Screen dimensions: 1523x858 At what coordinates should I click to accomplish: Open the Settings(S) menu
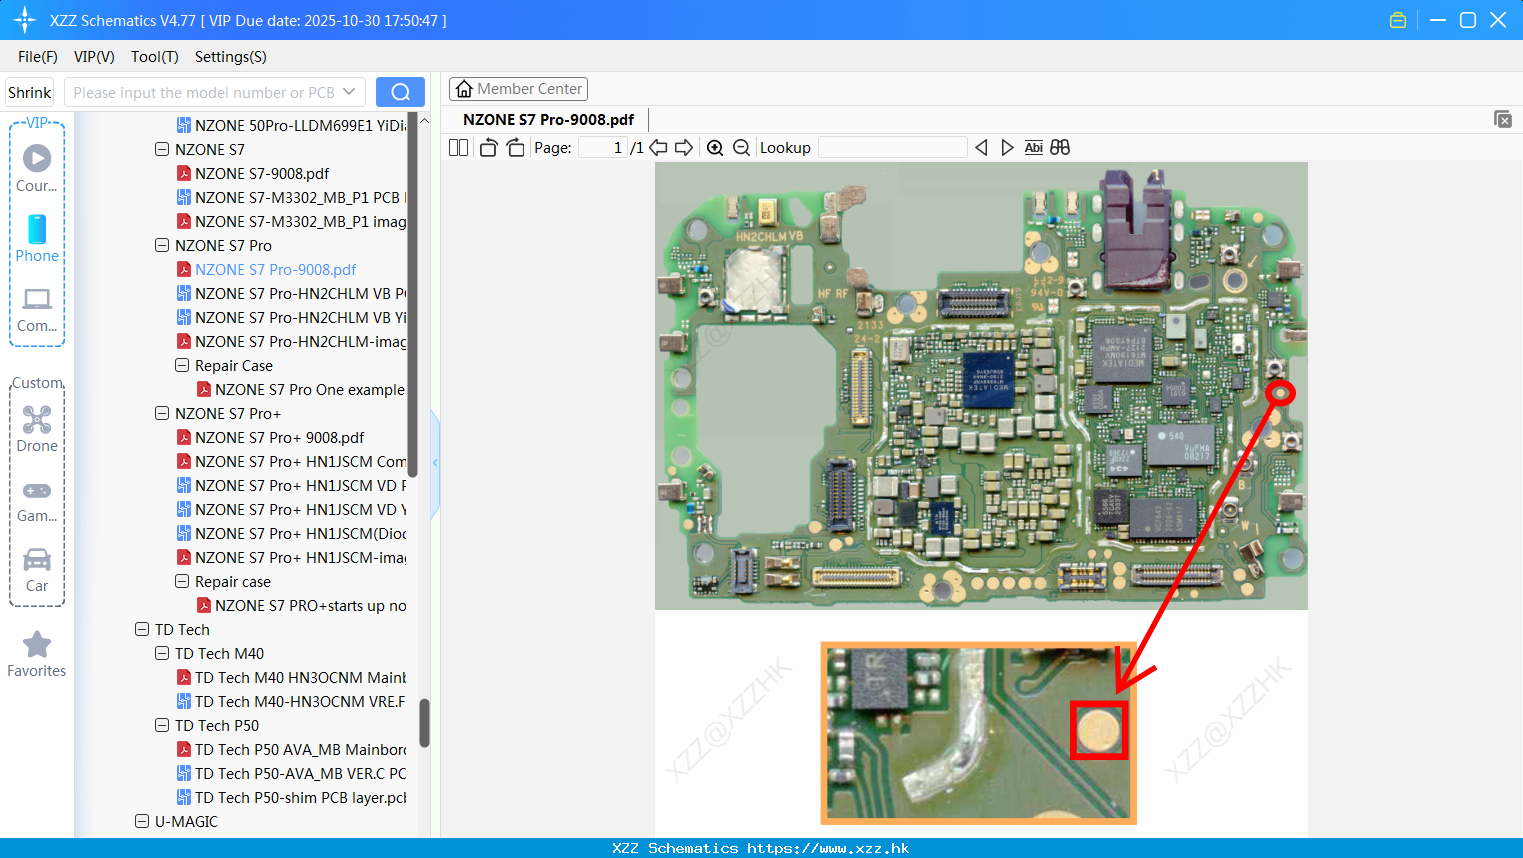pos(231,57)
